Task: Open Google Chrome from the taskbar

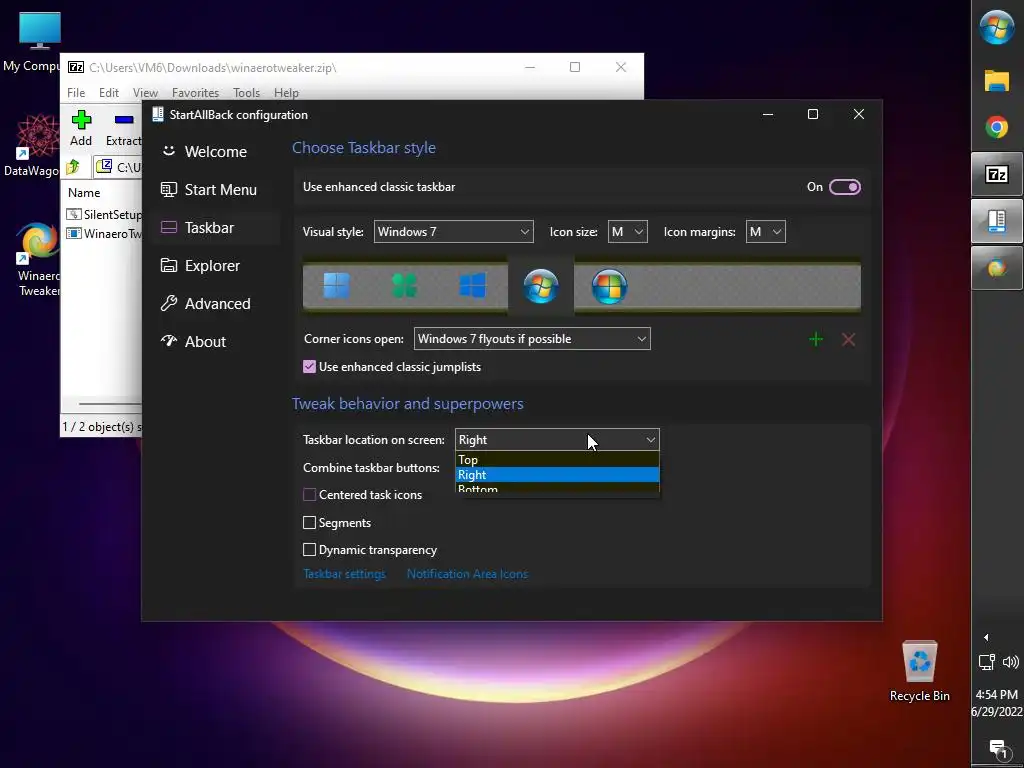Action: click(997, 127)
